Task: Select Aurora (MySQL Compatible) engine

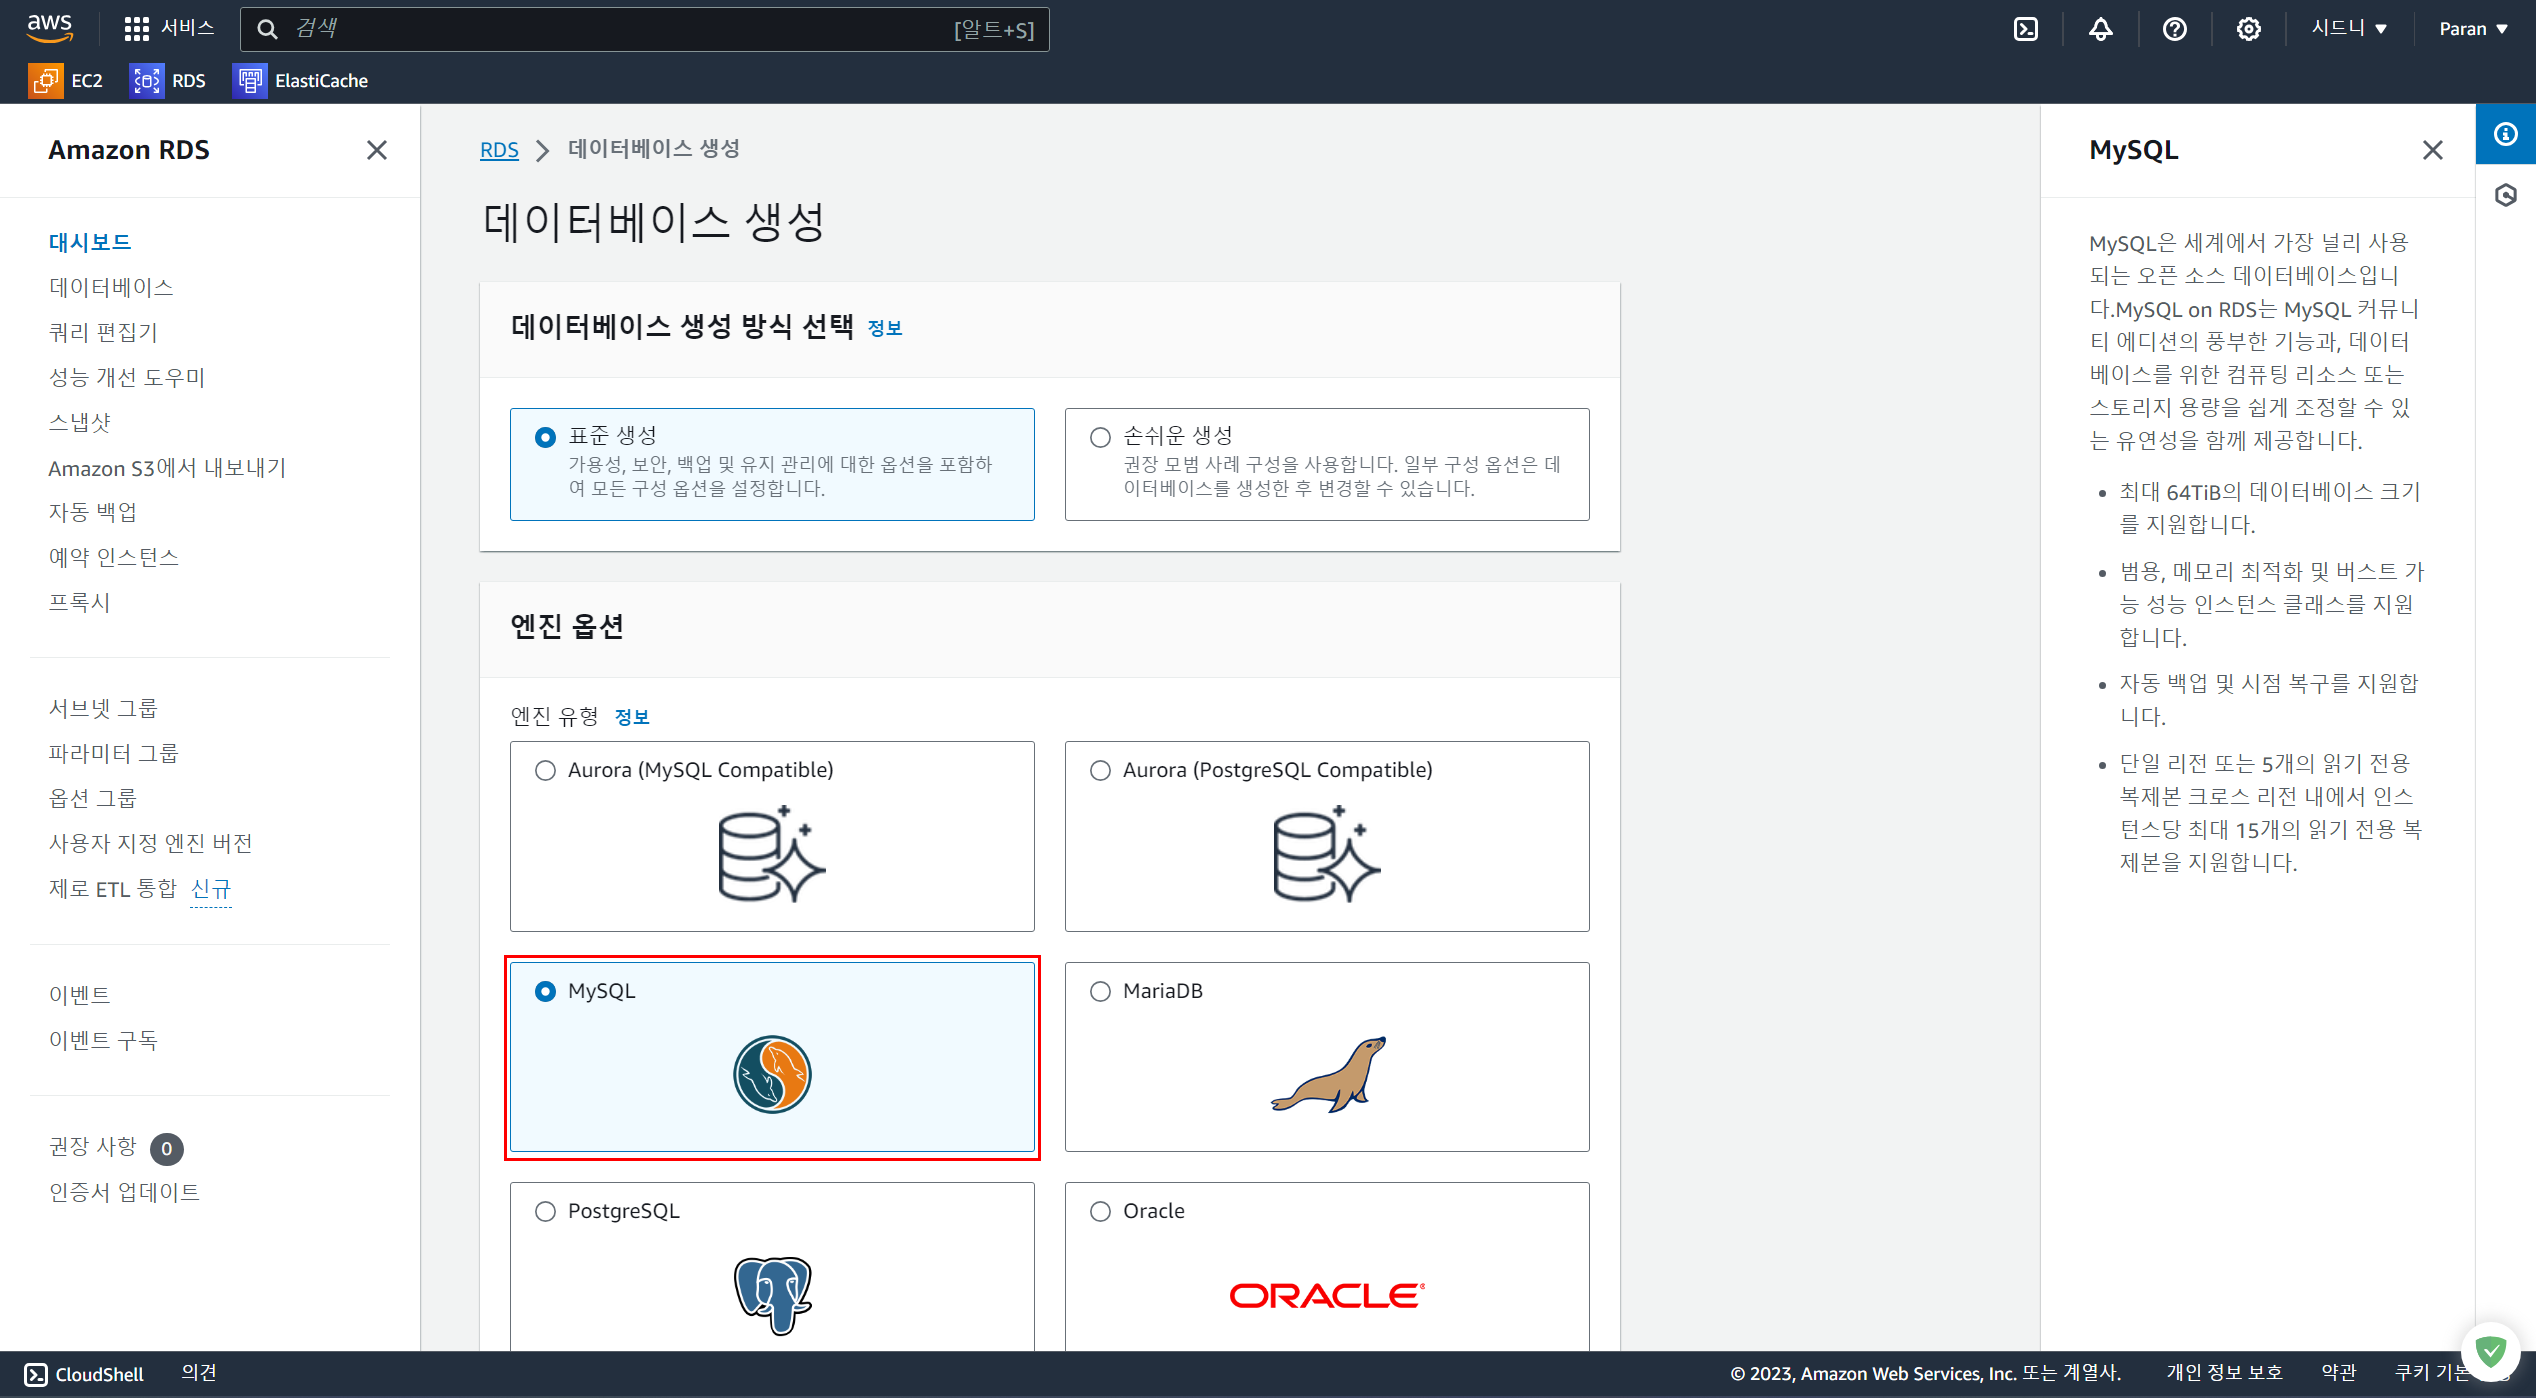Action: [545, 770]
